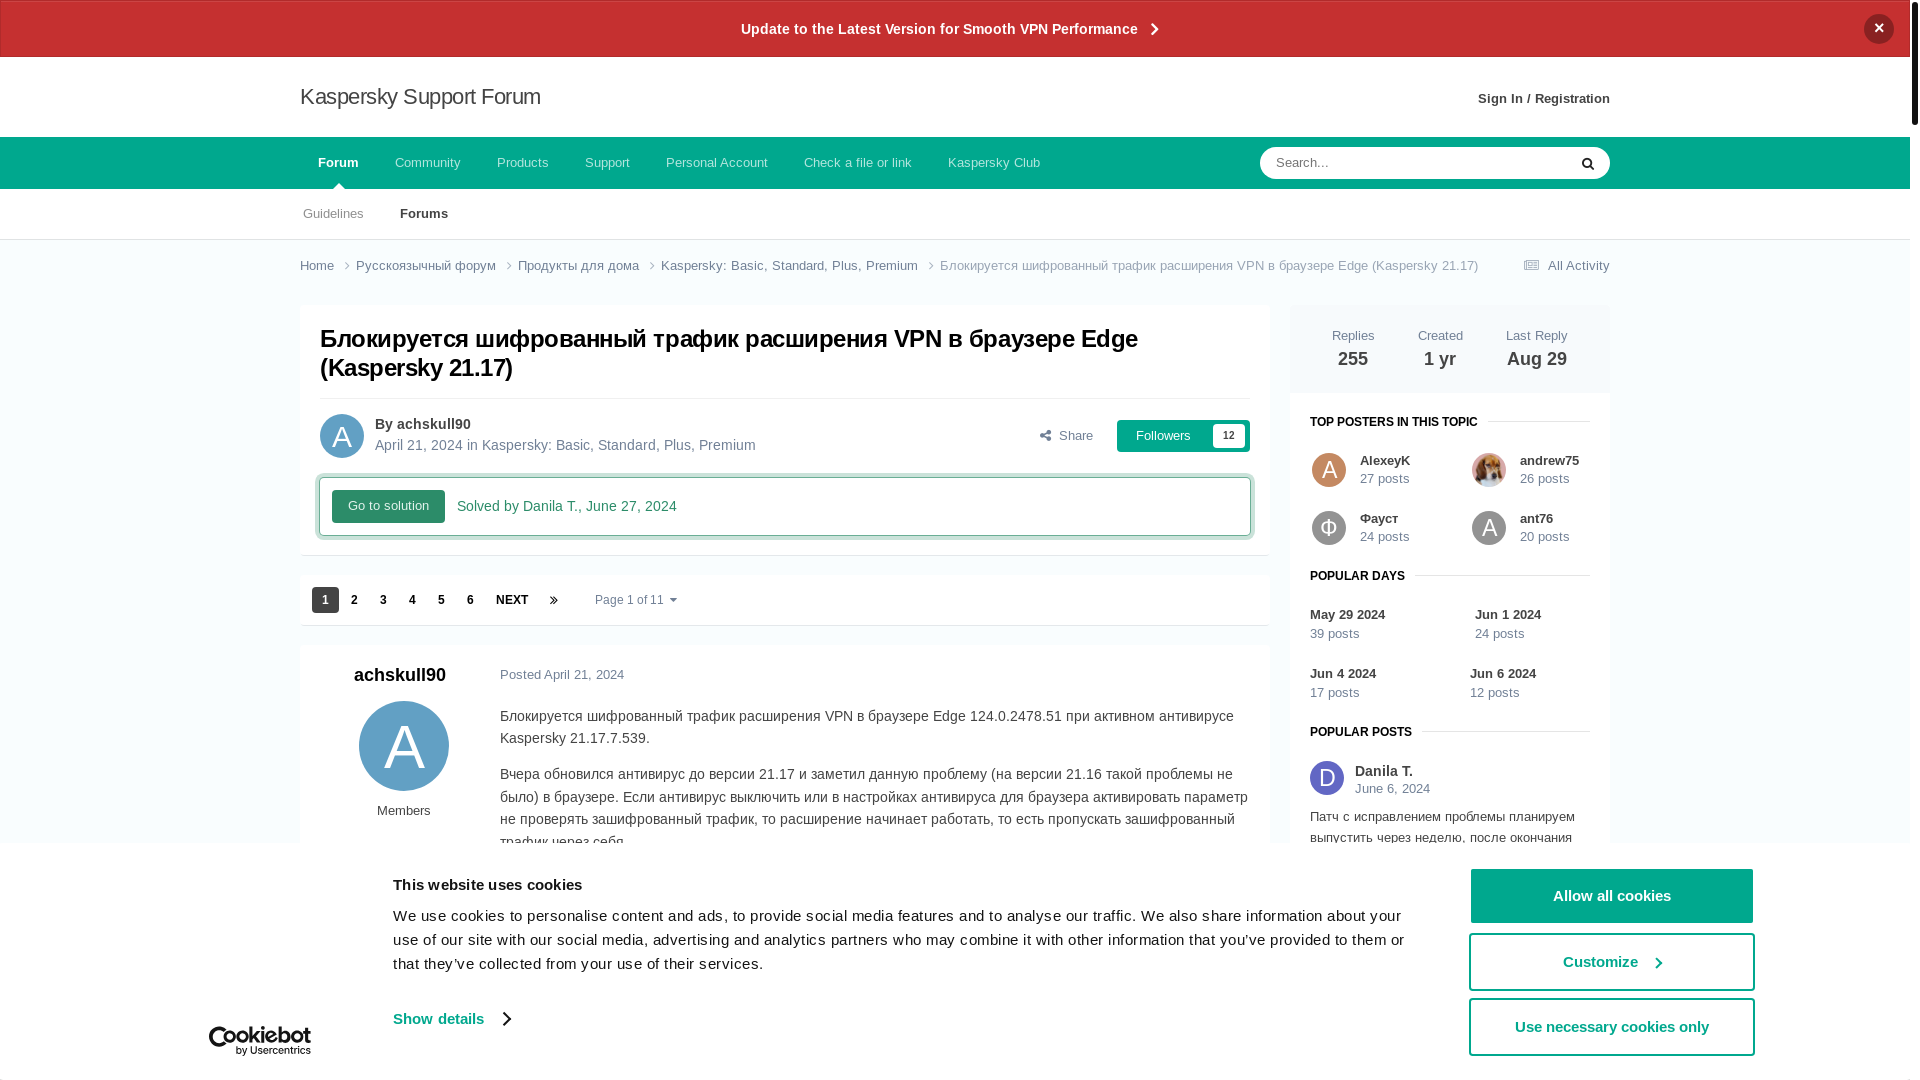The height and width of the screenshot is (1080, 1920).
Task: View the 12 followers count
Action: [x=1228, y=436]
